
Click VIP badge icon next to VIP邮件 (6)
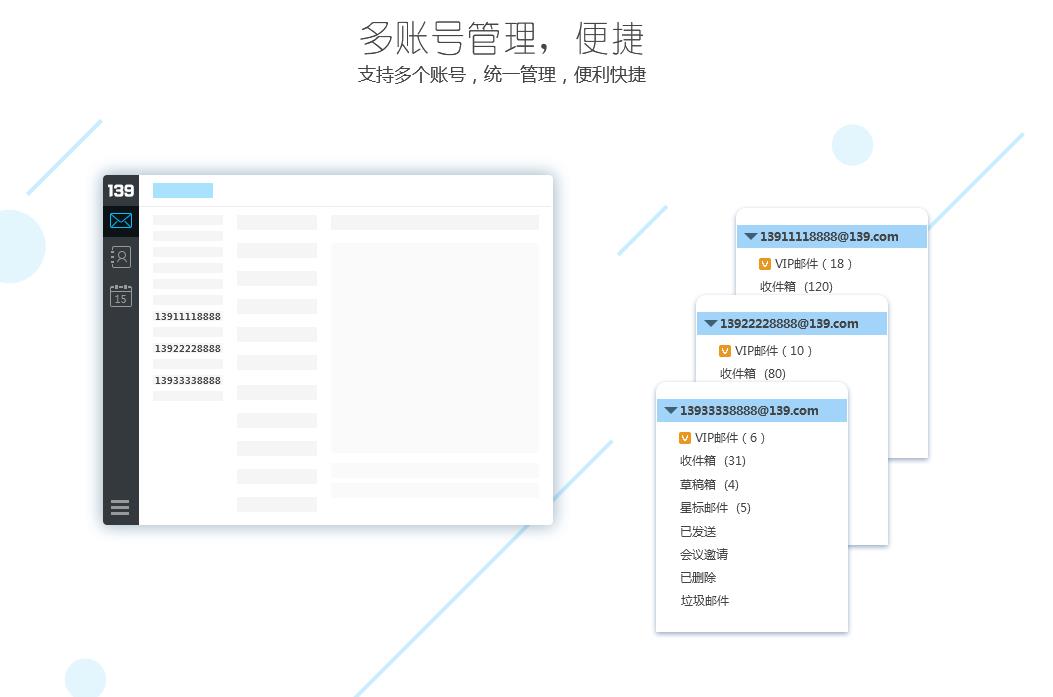(685, 438)
